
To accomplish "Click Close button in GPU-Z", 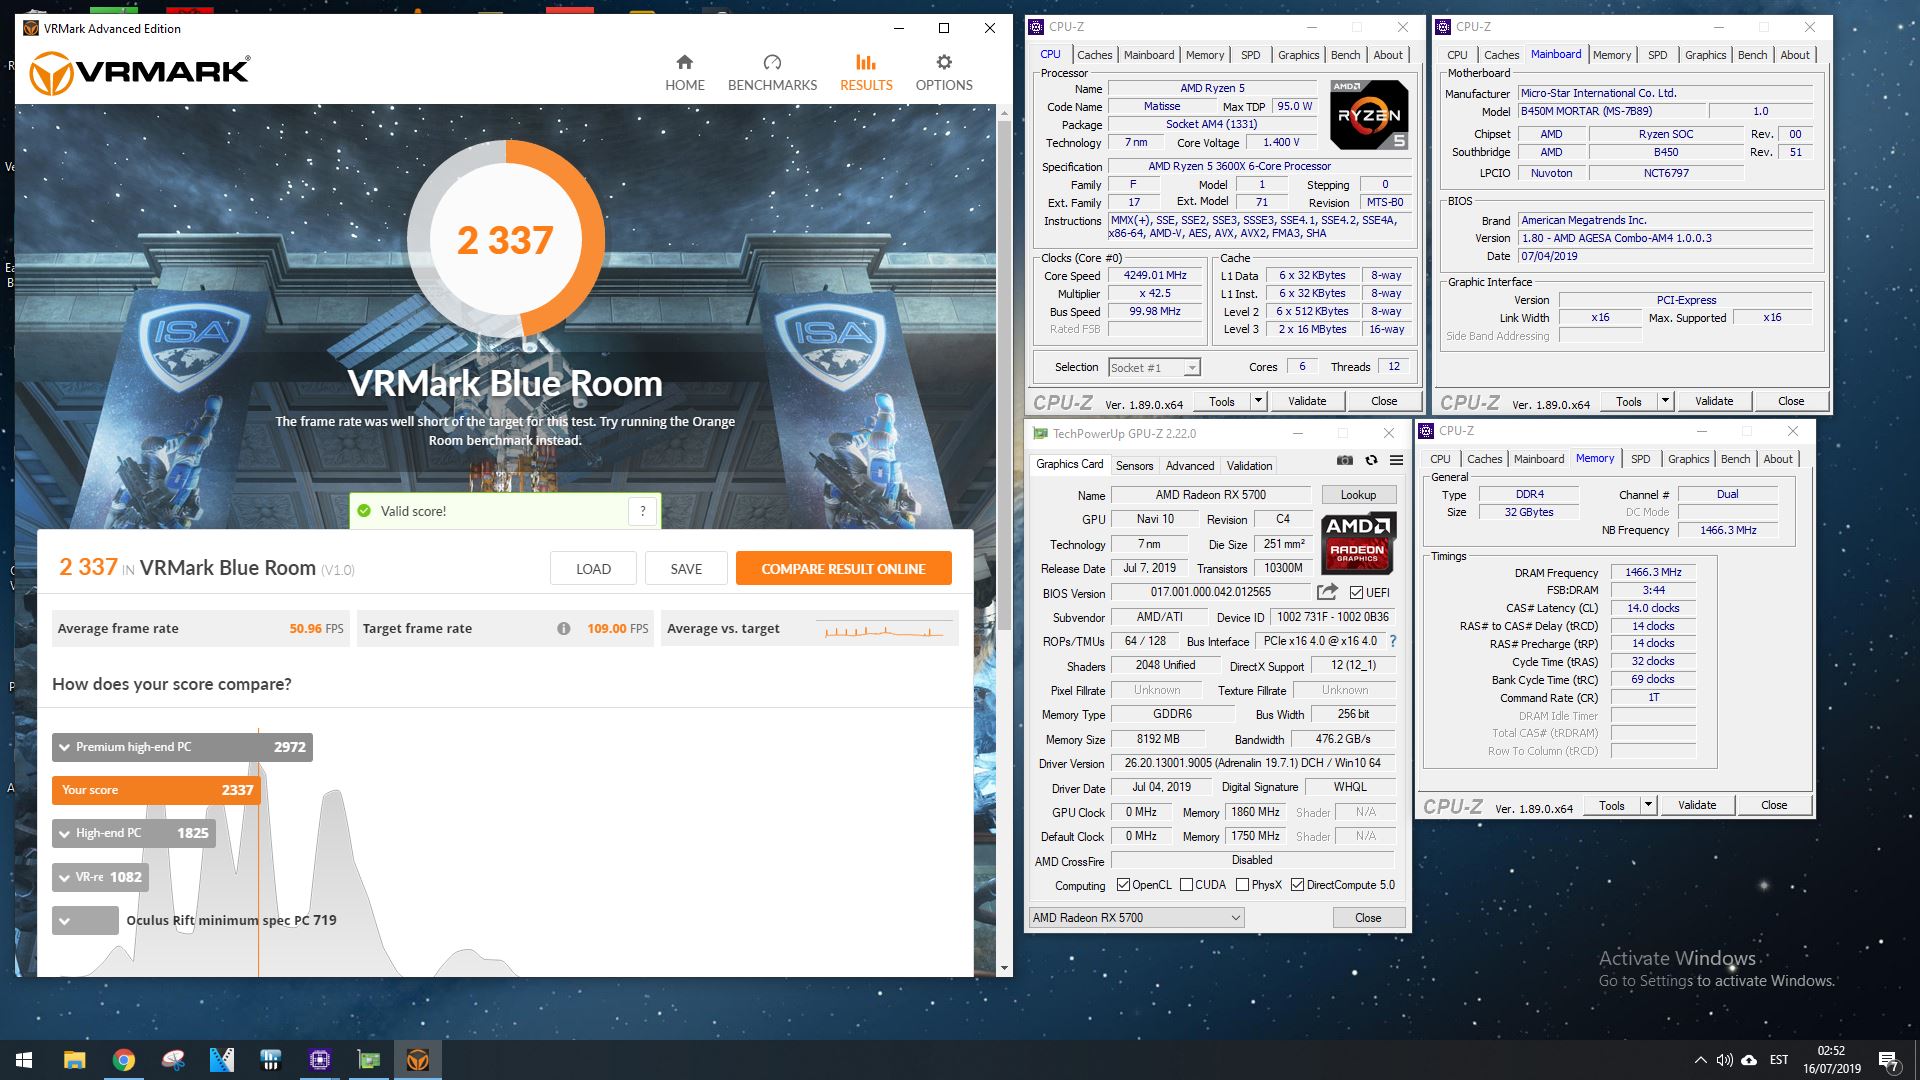I will coord(1368,918).
